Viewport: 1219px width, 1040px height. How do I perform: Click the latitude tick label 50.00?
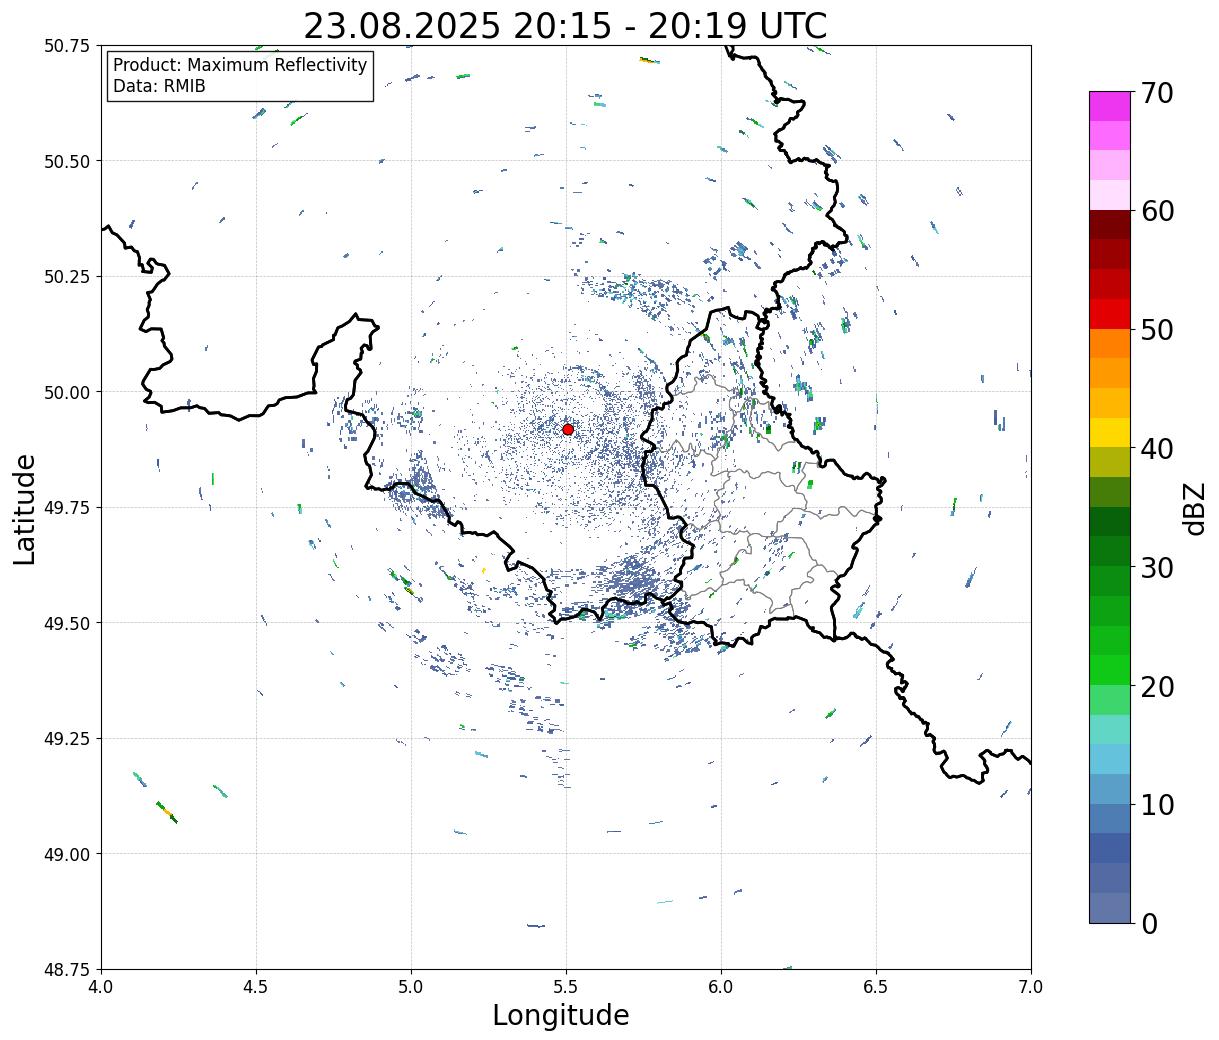[x=67, y=392]
